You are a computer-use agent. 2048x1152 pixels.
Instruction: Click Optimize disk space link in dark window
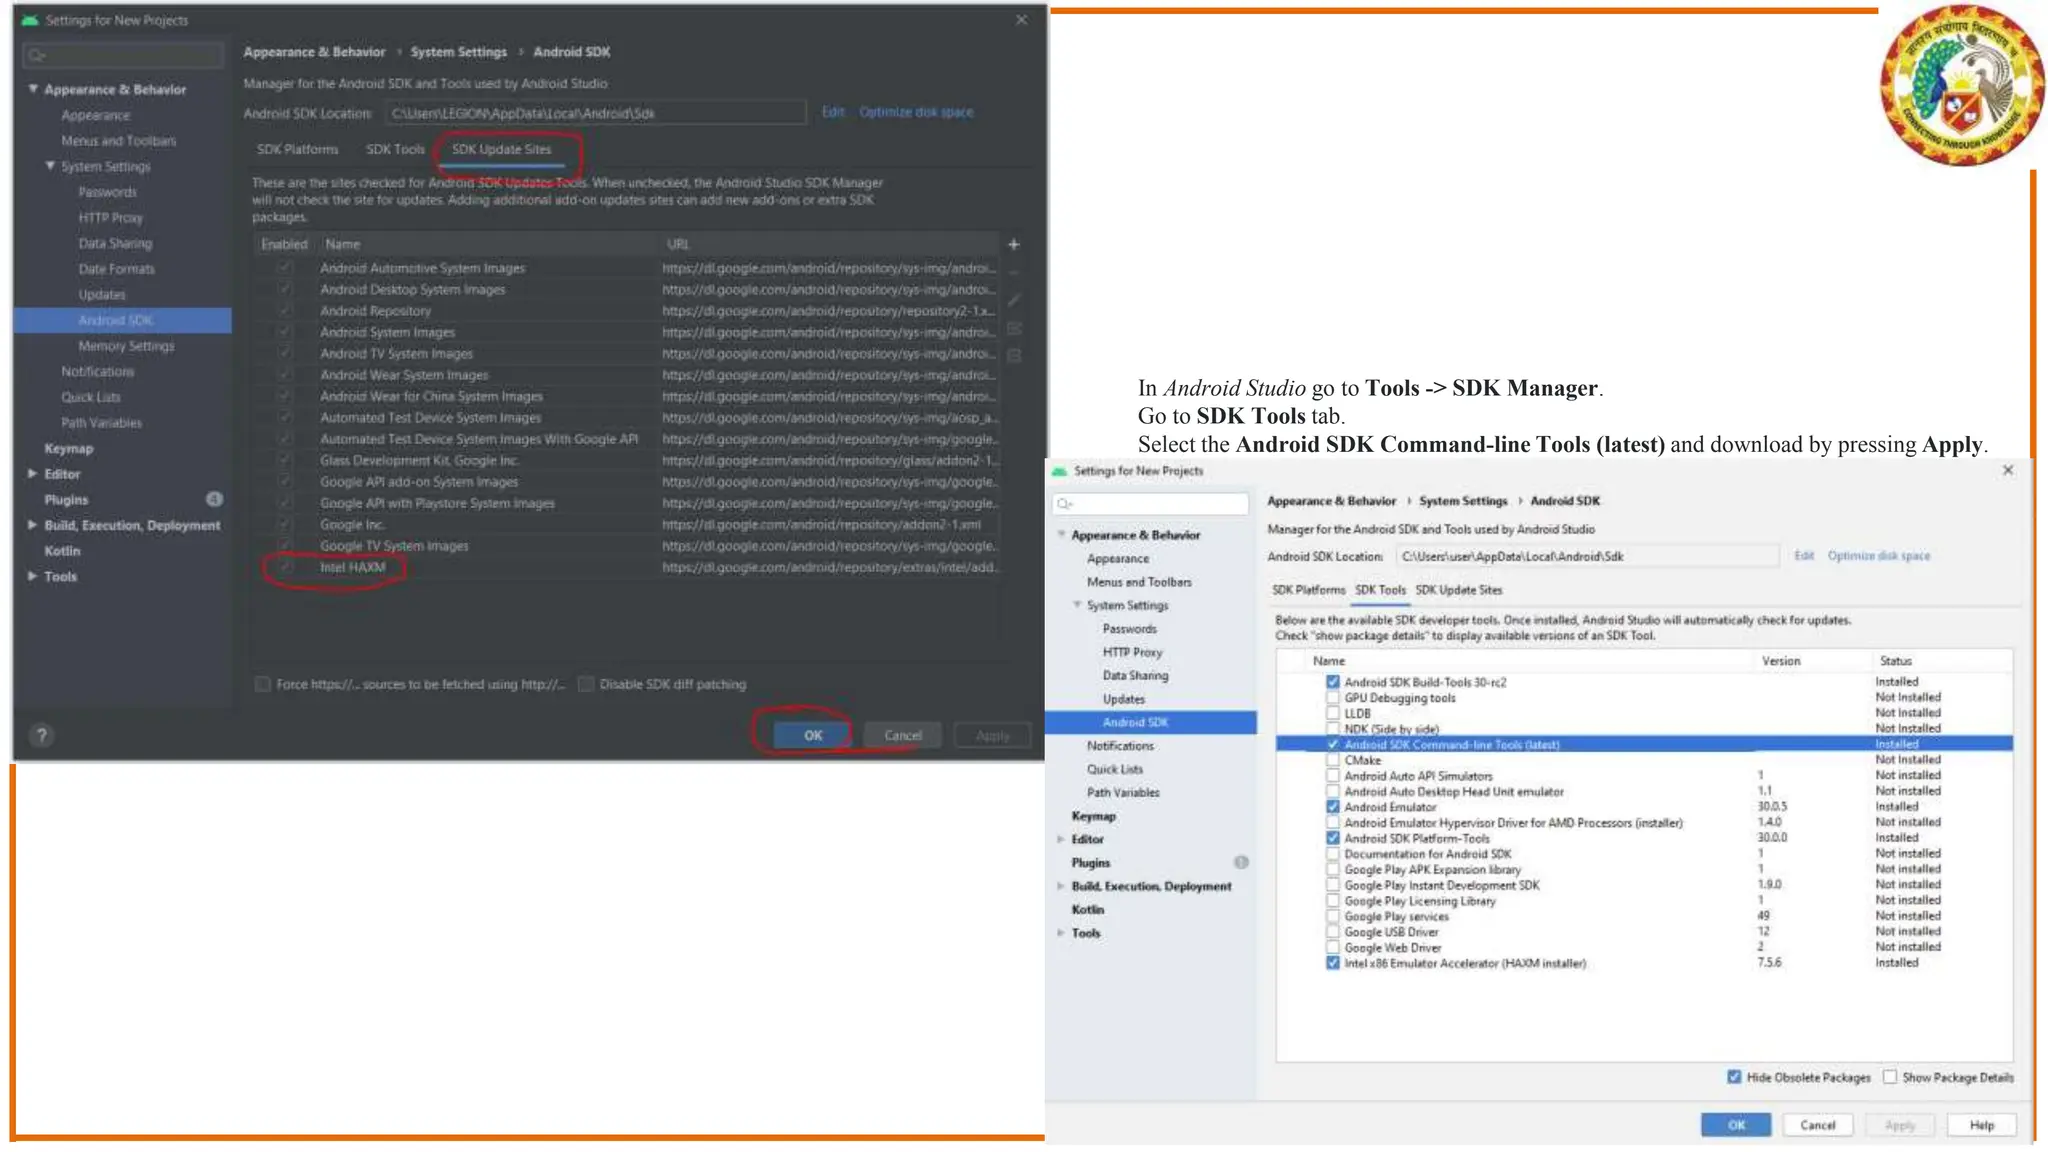tap(916, 112)
